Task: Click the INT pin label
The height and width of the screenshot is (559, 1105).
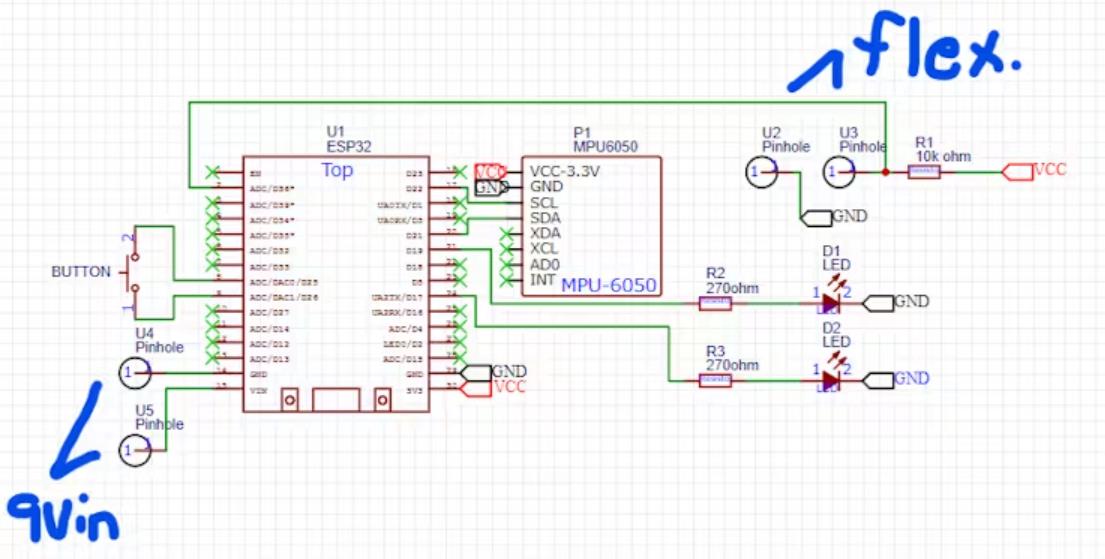Action: (541, 280)
